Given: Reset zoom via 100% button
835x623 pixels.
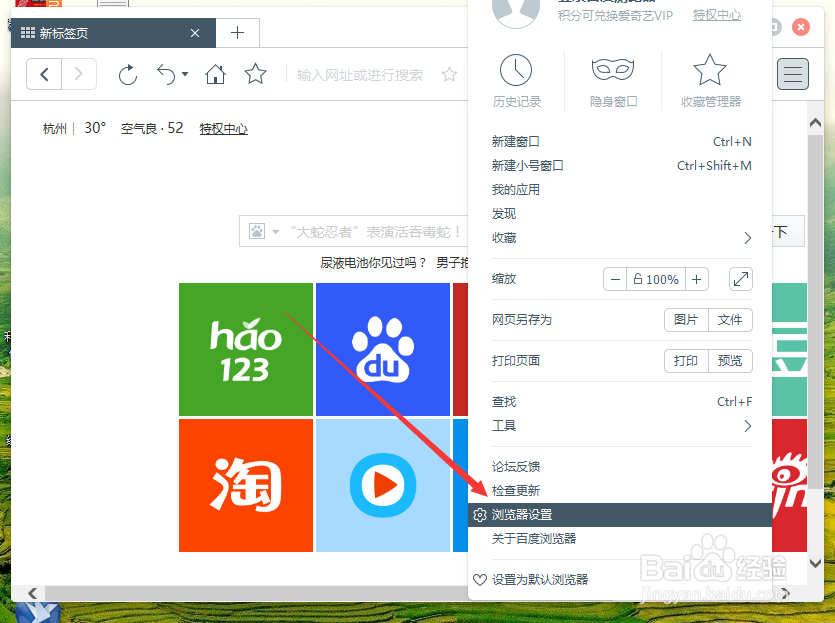Looking at the screenshot, I should pos(656,279).
